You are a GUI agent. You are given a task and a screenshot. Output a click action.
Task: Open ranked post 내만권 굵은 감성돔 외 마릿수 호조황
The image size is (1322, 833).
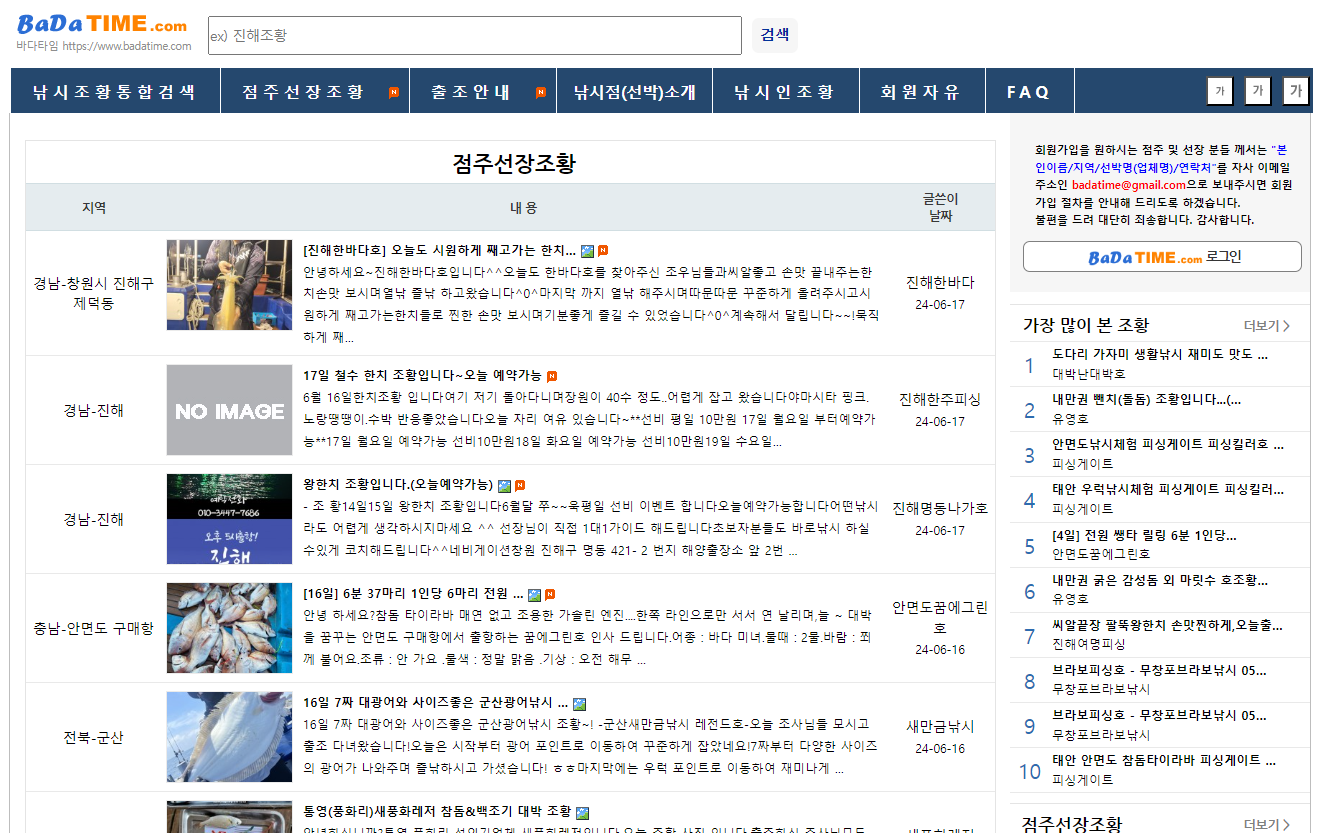pyautogui.click(x=1160, y=579)
